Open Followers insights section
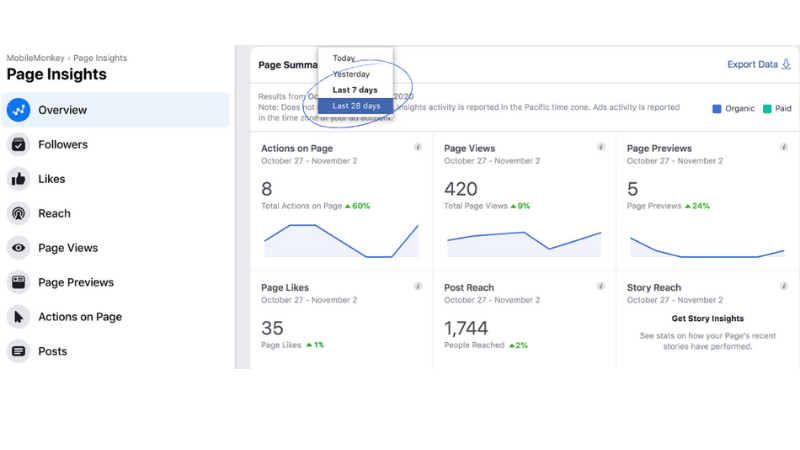The image size is (800, 450). point(115,144)
